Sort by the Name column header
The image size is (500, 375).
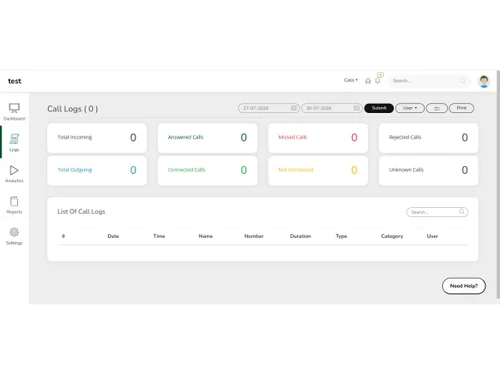(206, 236)
